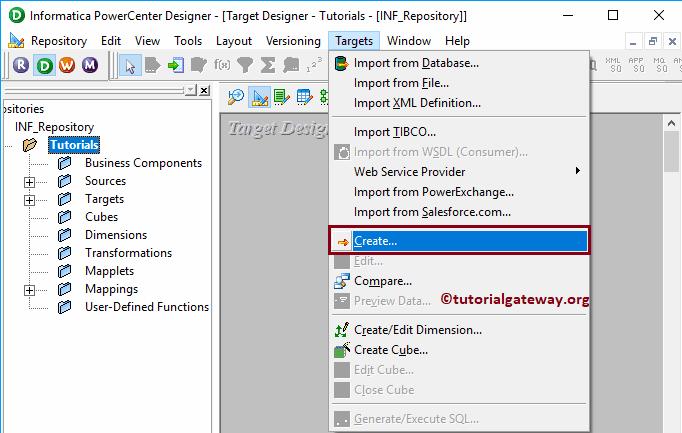The width and height of the screenshot is (682, 433).
Task: Select INF_Repository tree node
Action: tap(54, 127)
